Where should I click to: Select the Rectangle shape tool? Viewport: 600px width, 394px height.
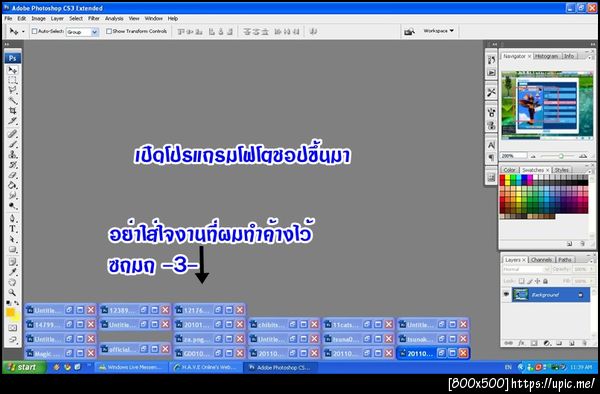(x=13, y=249)
